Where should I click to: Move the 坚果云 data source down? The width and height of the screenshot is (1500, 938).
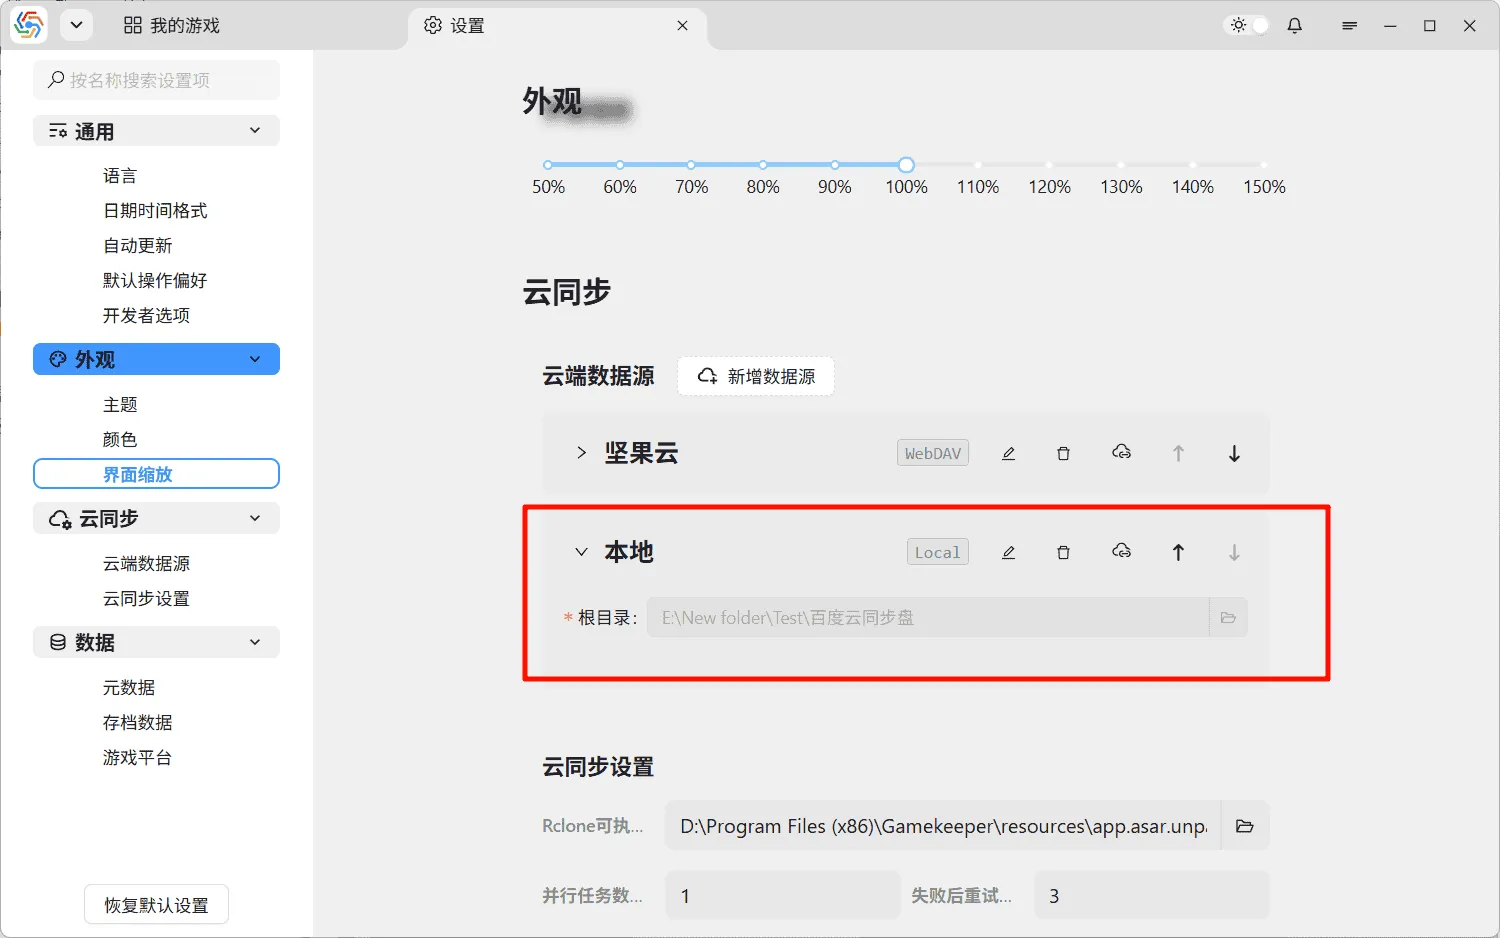click(1234, 452)
